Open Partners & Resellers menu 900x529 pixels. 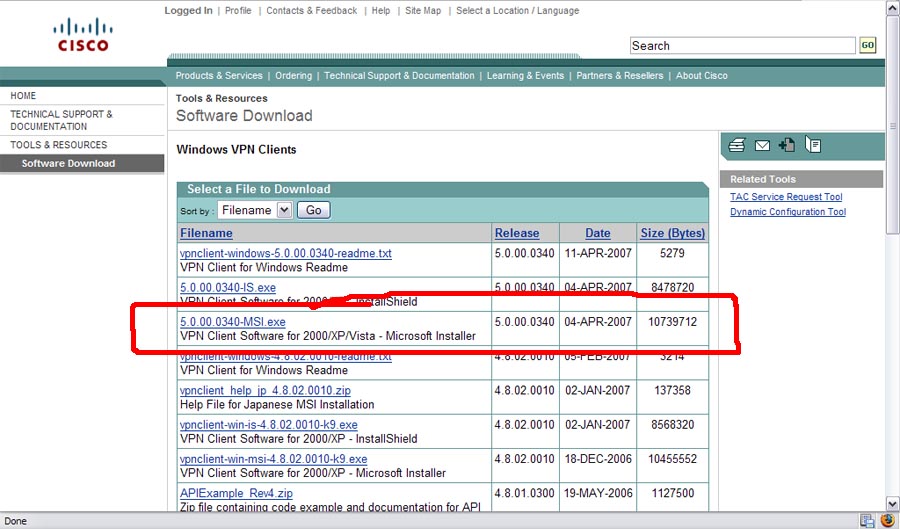tap(619, 76)
